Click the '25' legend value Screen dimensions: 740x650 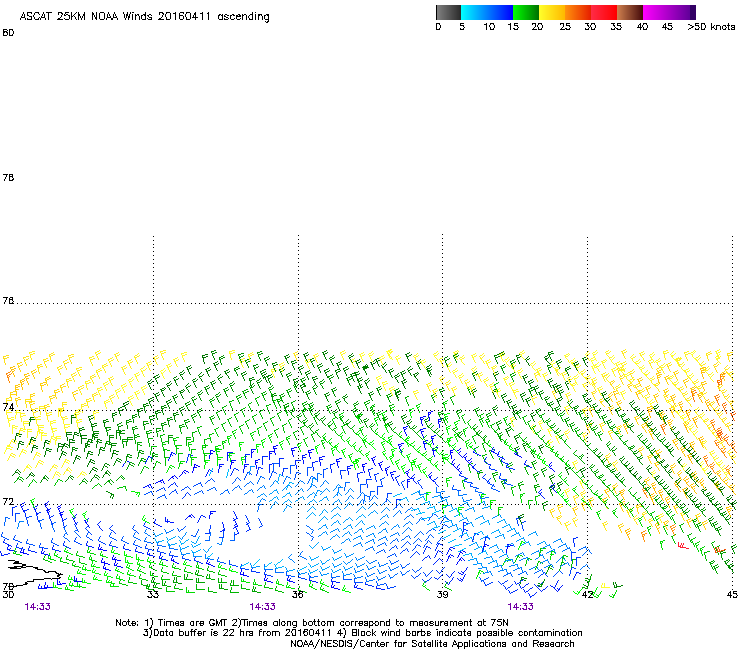pos(565,27)
